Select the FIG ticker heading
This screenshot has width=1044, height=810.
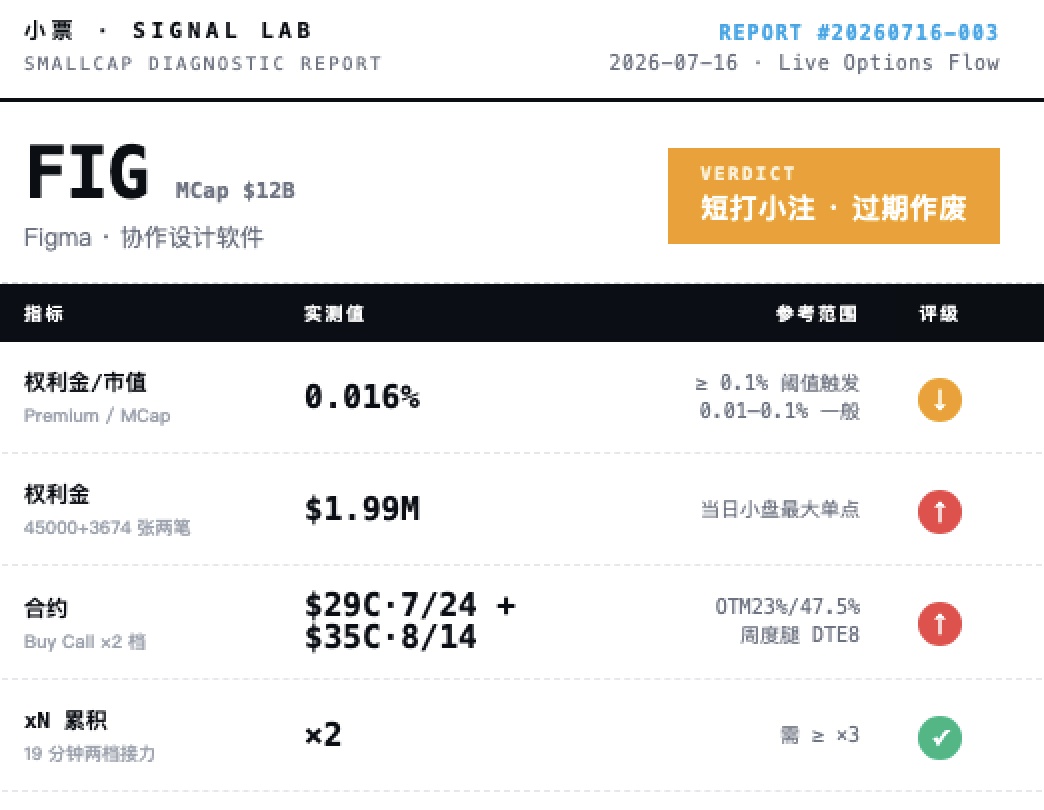pyautogui.click(x=87, y=172)
